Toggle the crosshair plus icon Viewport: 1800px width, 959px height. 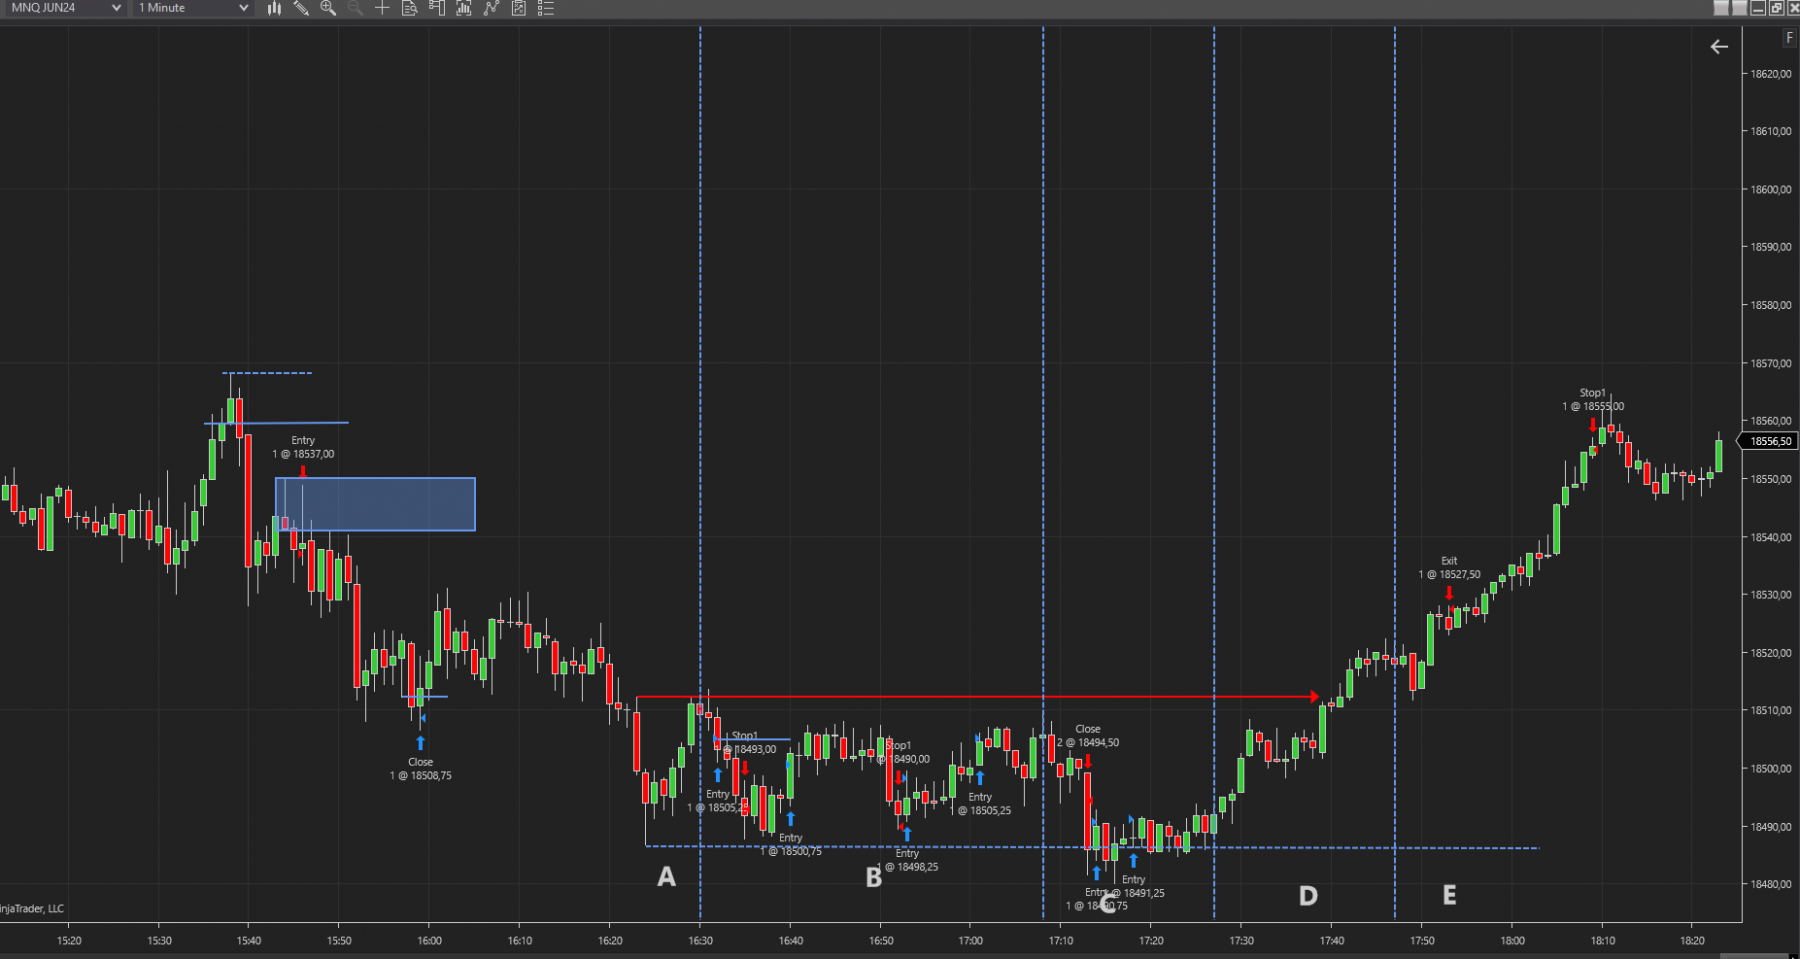tap(382, 8)
